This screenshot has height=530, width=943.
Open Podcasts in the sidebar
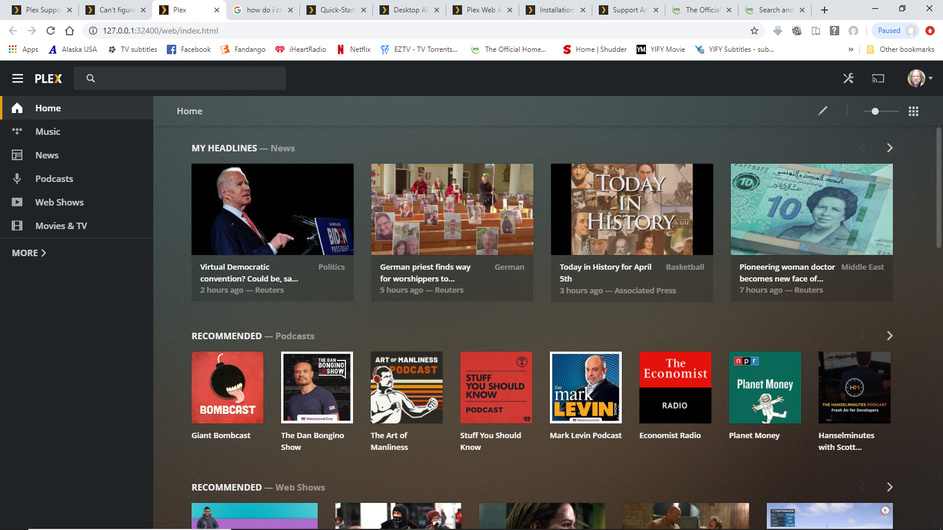click(76, 179)
